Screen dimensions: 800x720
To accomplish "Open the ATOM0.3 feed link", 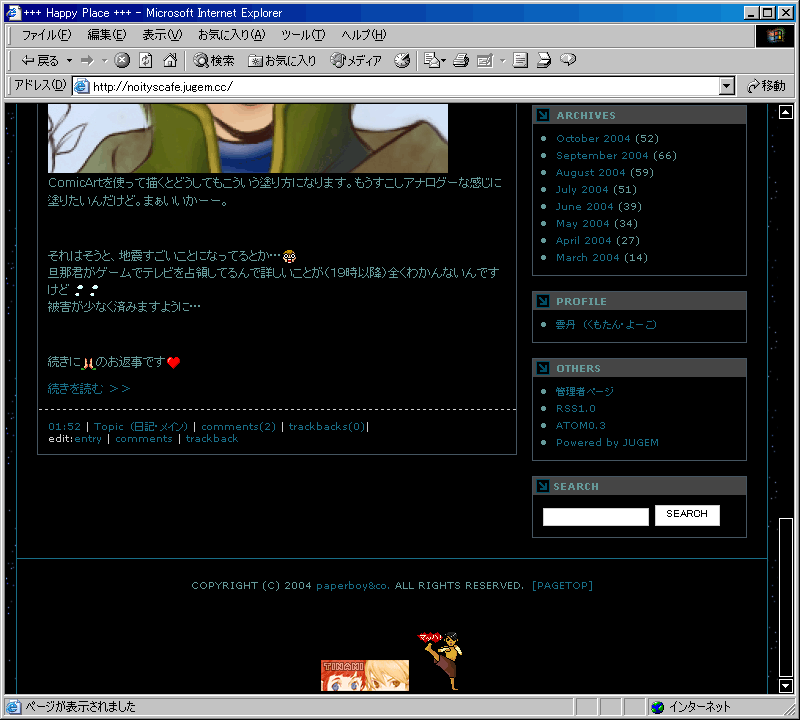I will [x=581, y=426].
